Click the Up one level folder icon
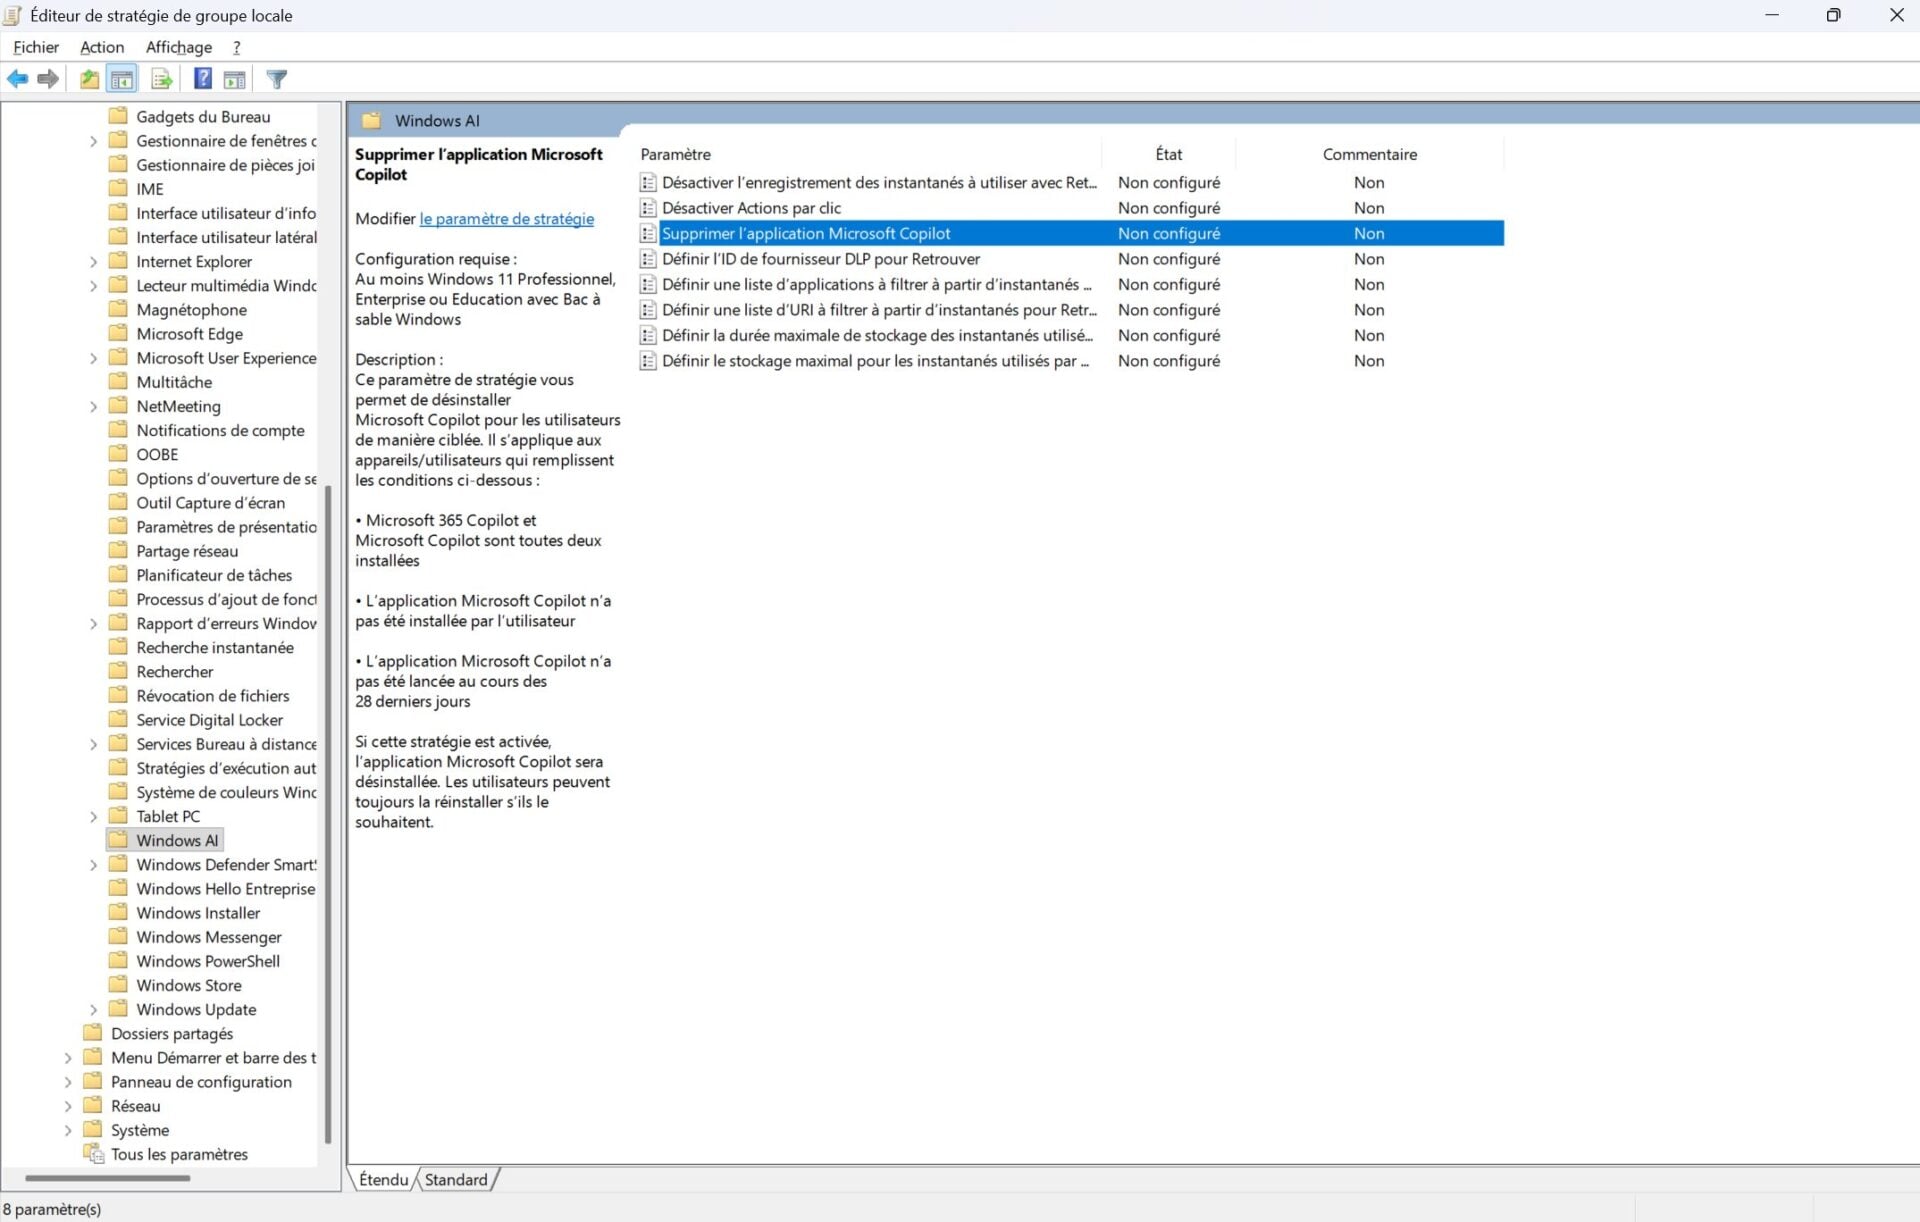The height and width of the screenshot is (1222, 1920). tap(89, 79)
